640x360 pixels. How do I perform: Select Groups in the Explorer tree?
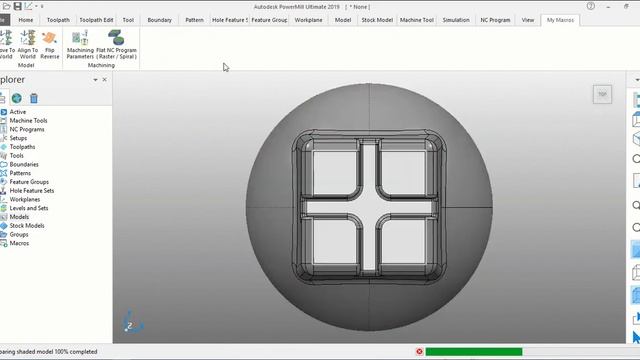pyautogui.click(x=19, y=235)
